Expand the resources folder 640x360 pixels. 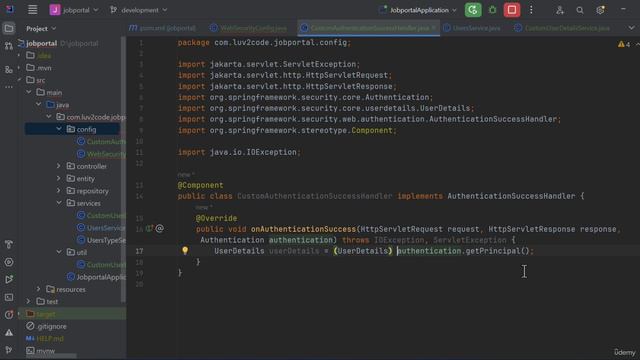(39, 289)
